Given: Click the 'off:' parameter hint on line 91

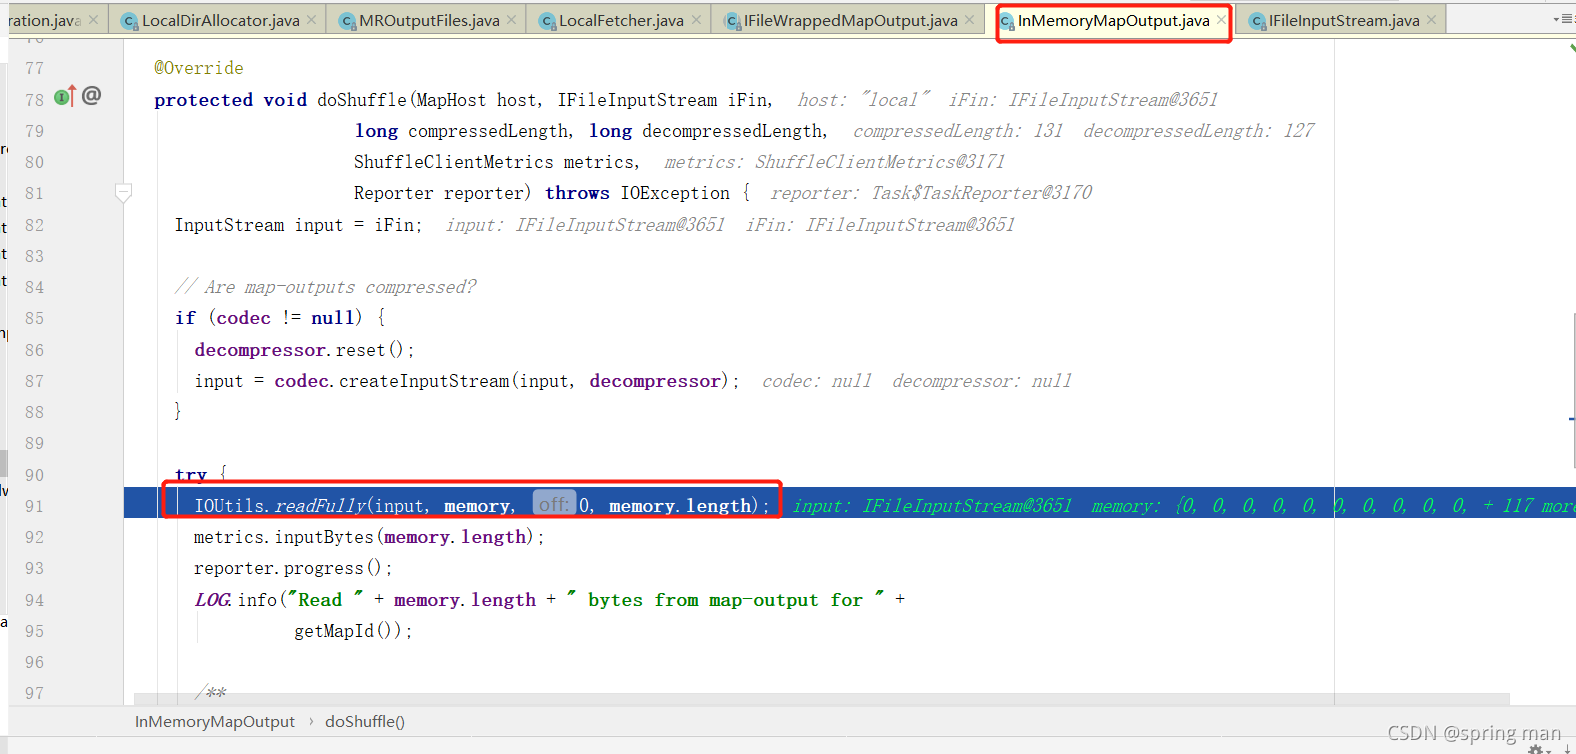Looking at the screenshot, I should [554, 505].
